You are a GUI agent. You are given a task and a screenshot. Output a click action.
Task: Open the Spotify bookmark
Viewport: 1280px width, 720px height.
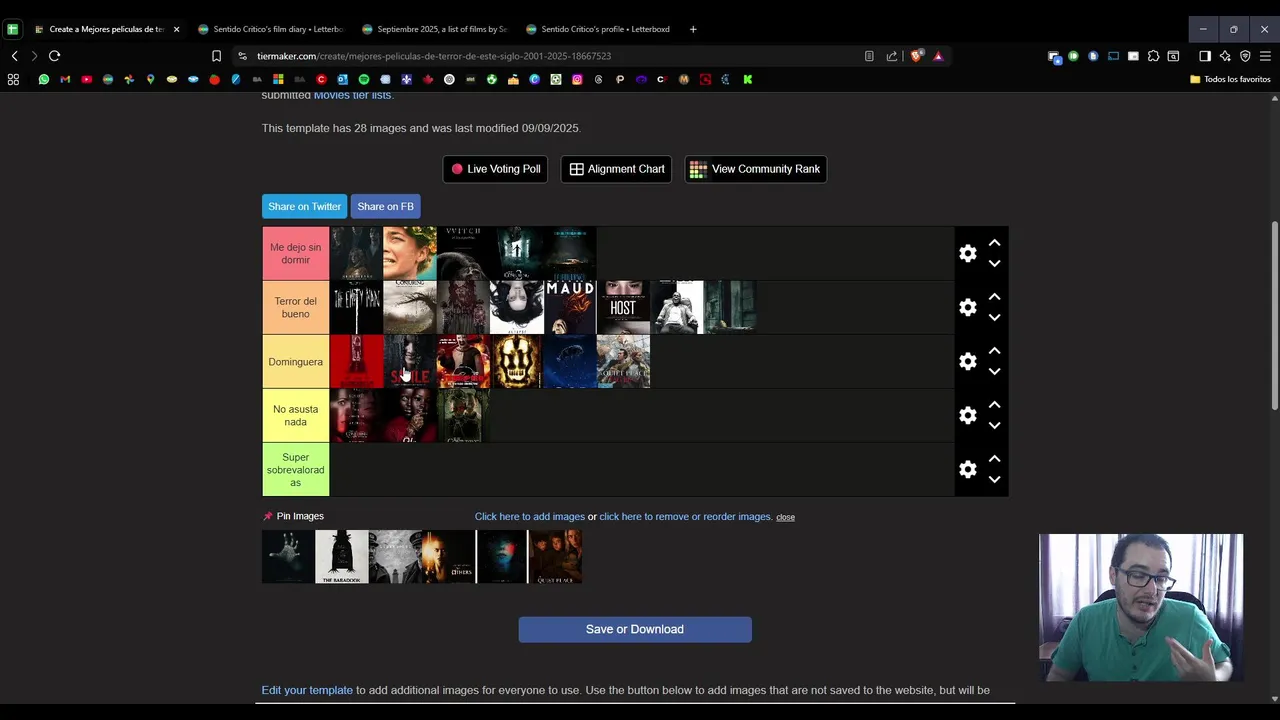coord(364,79)
